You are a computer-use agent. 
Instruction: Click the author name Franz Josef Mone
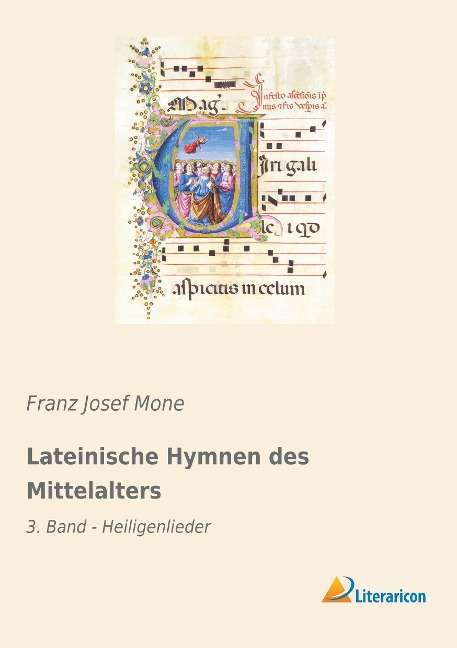[x=105, y=404]
